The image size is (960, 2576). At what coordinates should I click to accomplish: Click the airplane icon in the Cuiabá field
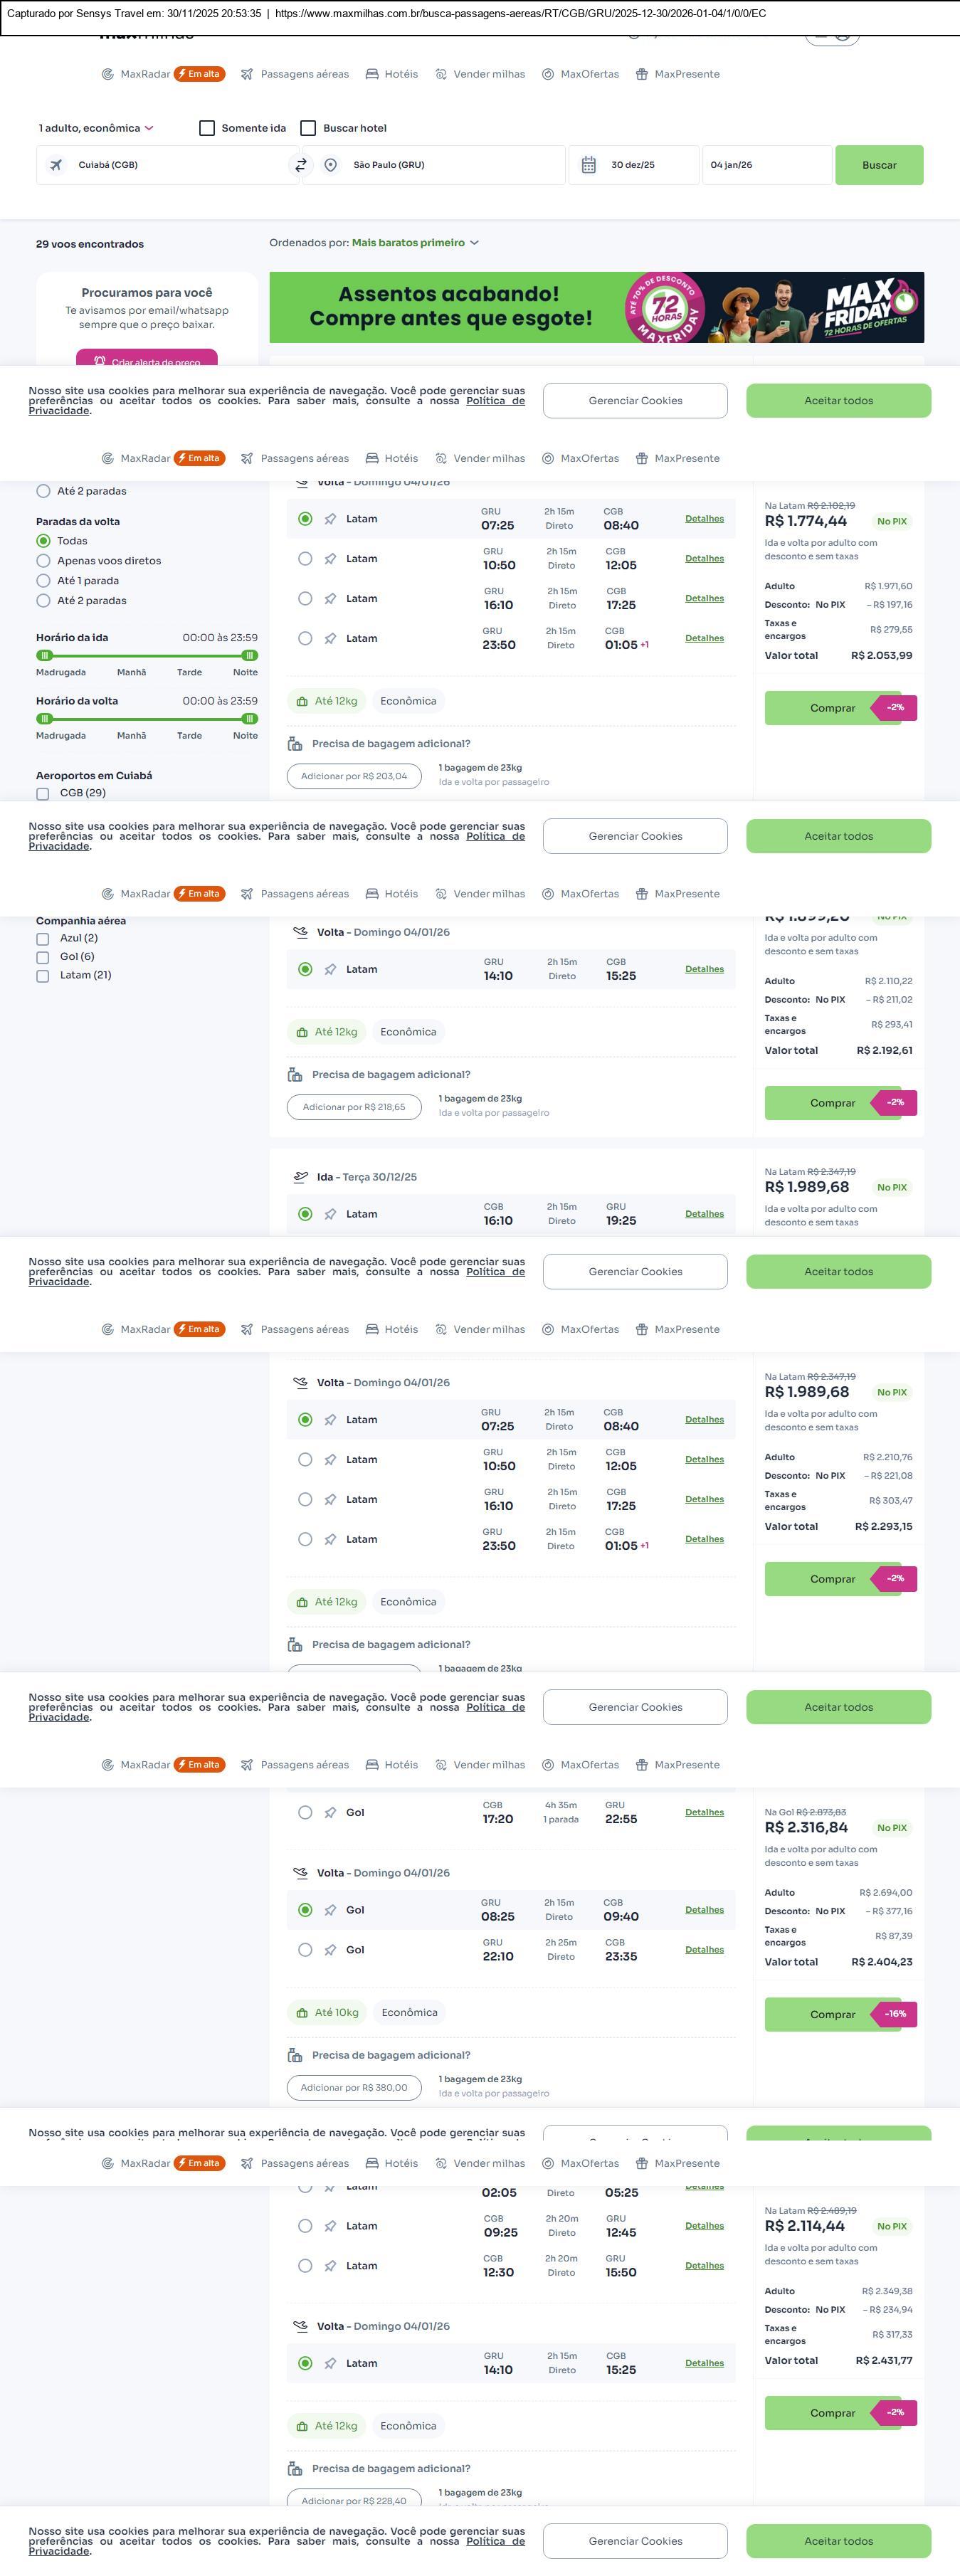pyautogui.click(x=56, y=165)
